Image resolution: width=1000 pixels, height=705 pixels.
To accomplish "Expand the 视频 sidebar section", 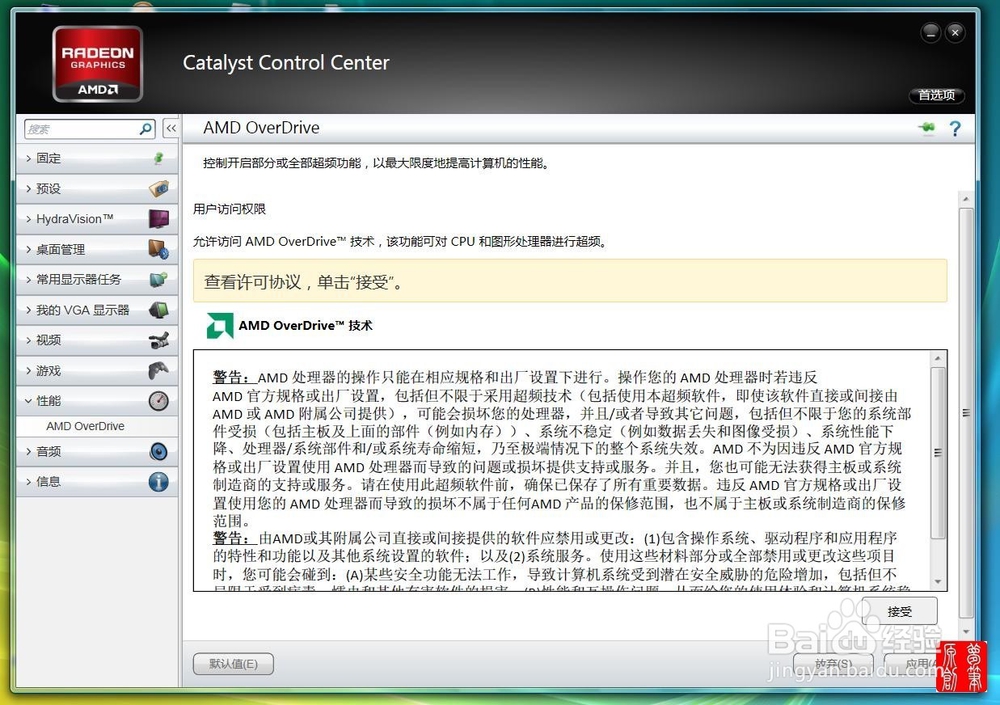I will (x=96, y=340).
